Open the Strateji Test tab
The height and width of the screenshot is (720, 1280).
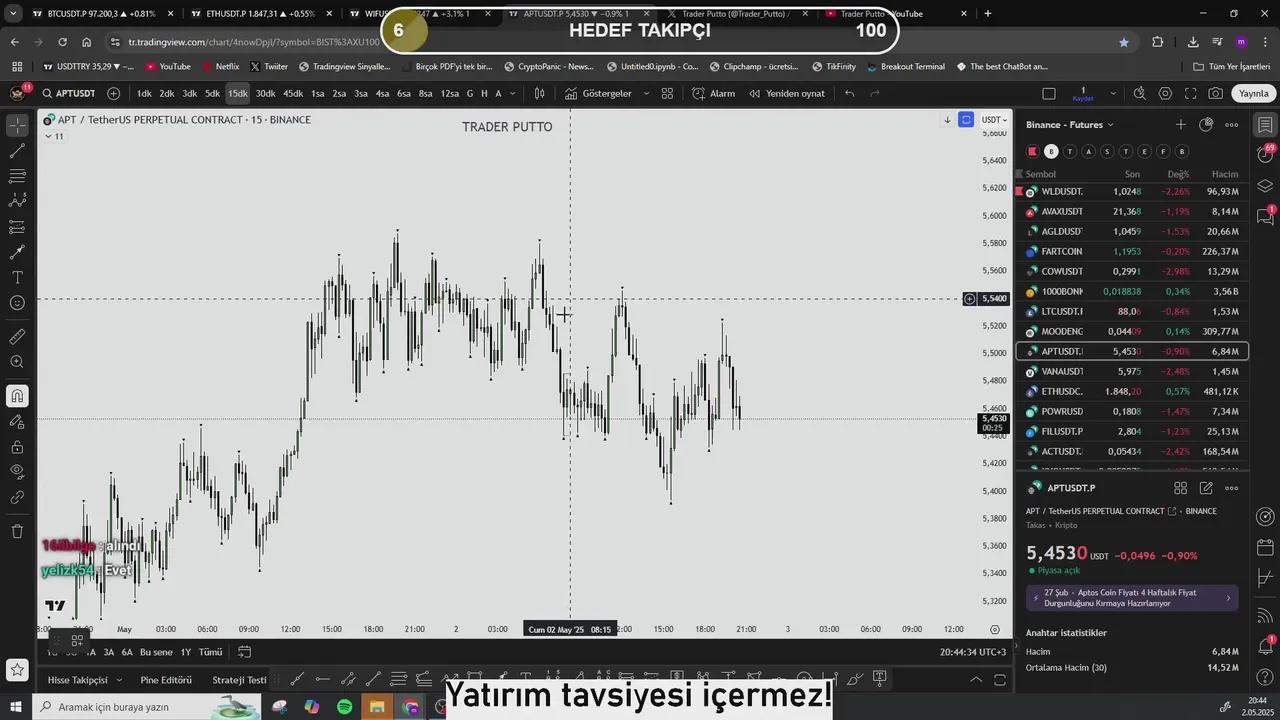click(x=240, y=680)
